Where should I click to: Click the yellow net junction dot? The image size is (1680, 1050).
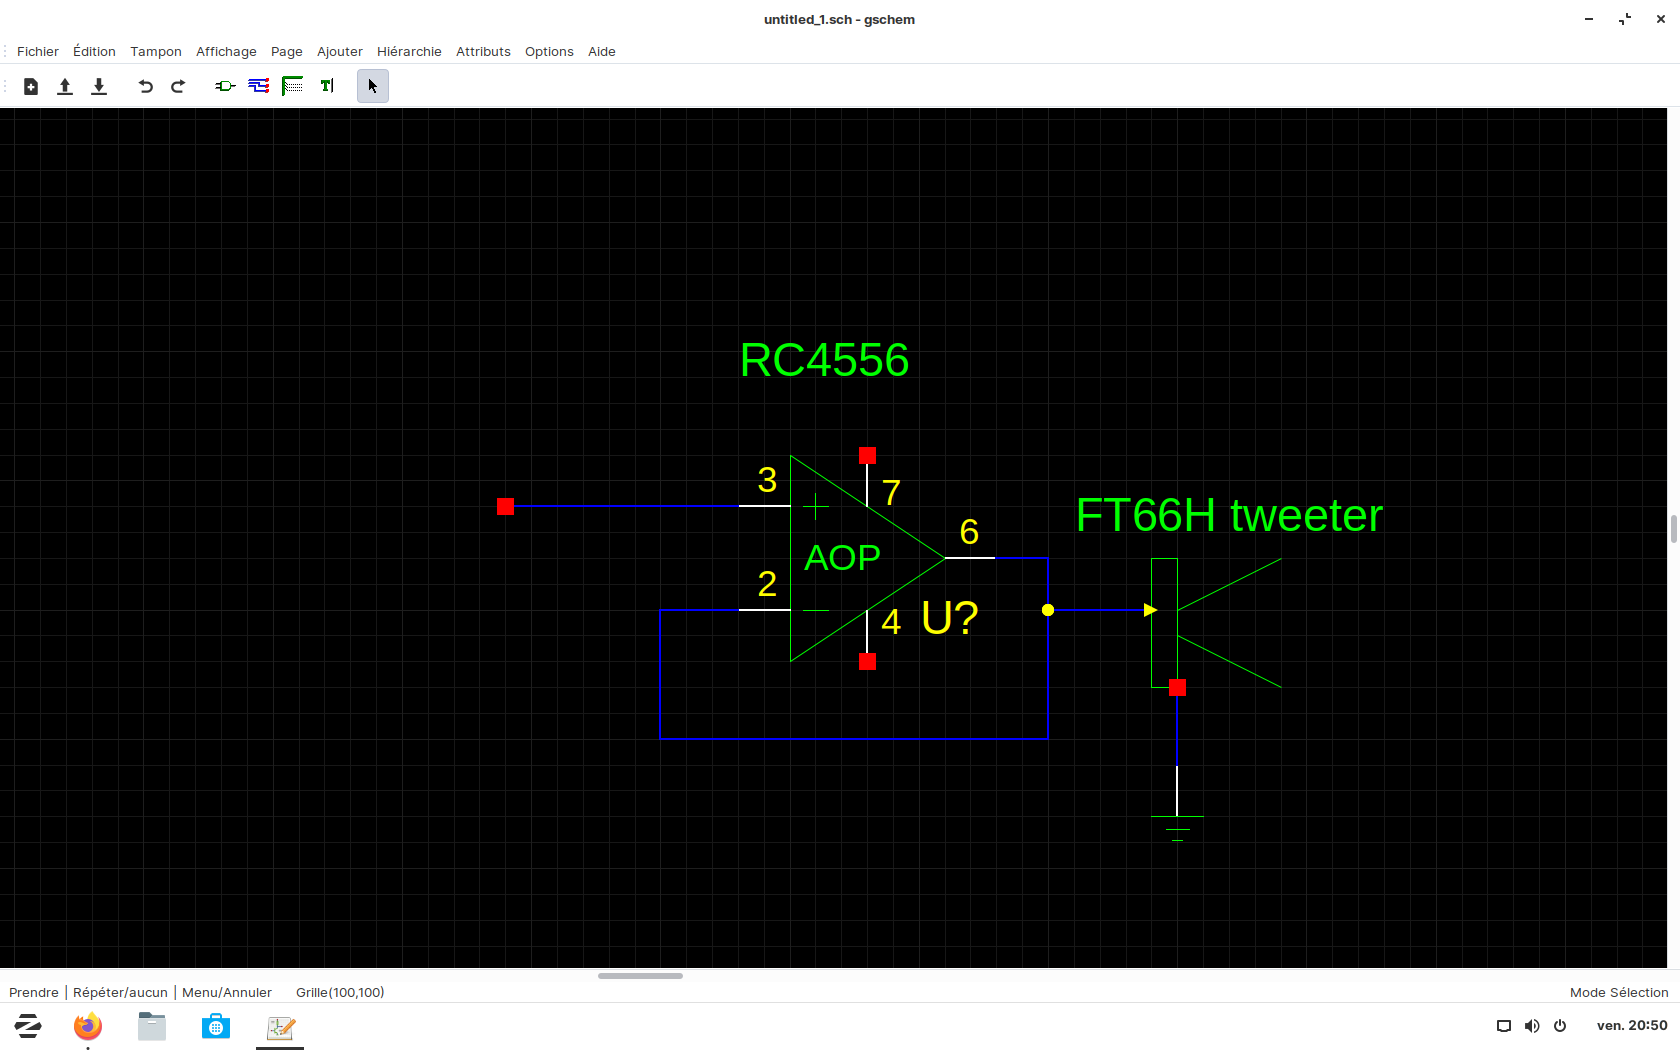(x=1048, y=610)
